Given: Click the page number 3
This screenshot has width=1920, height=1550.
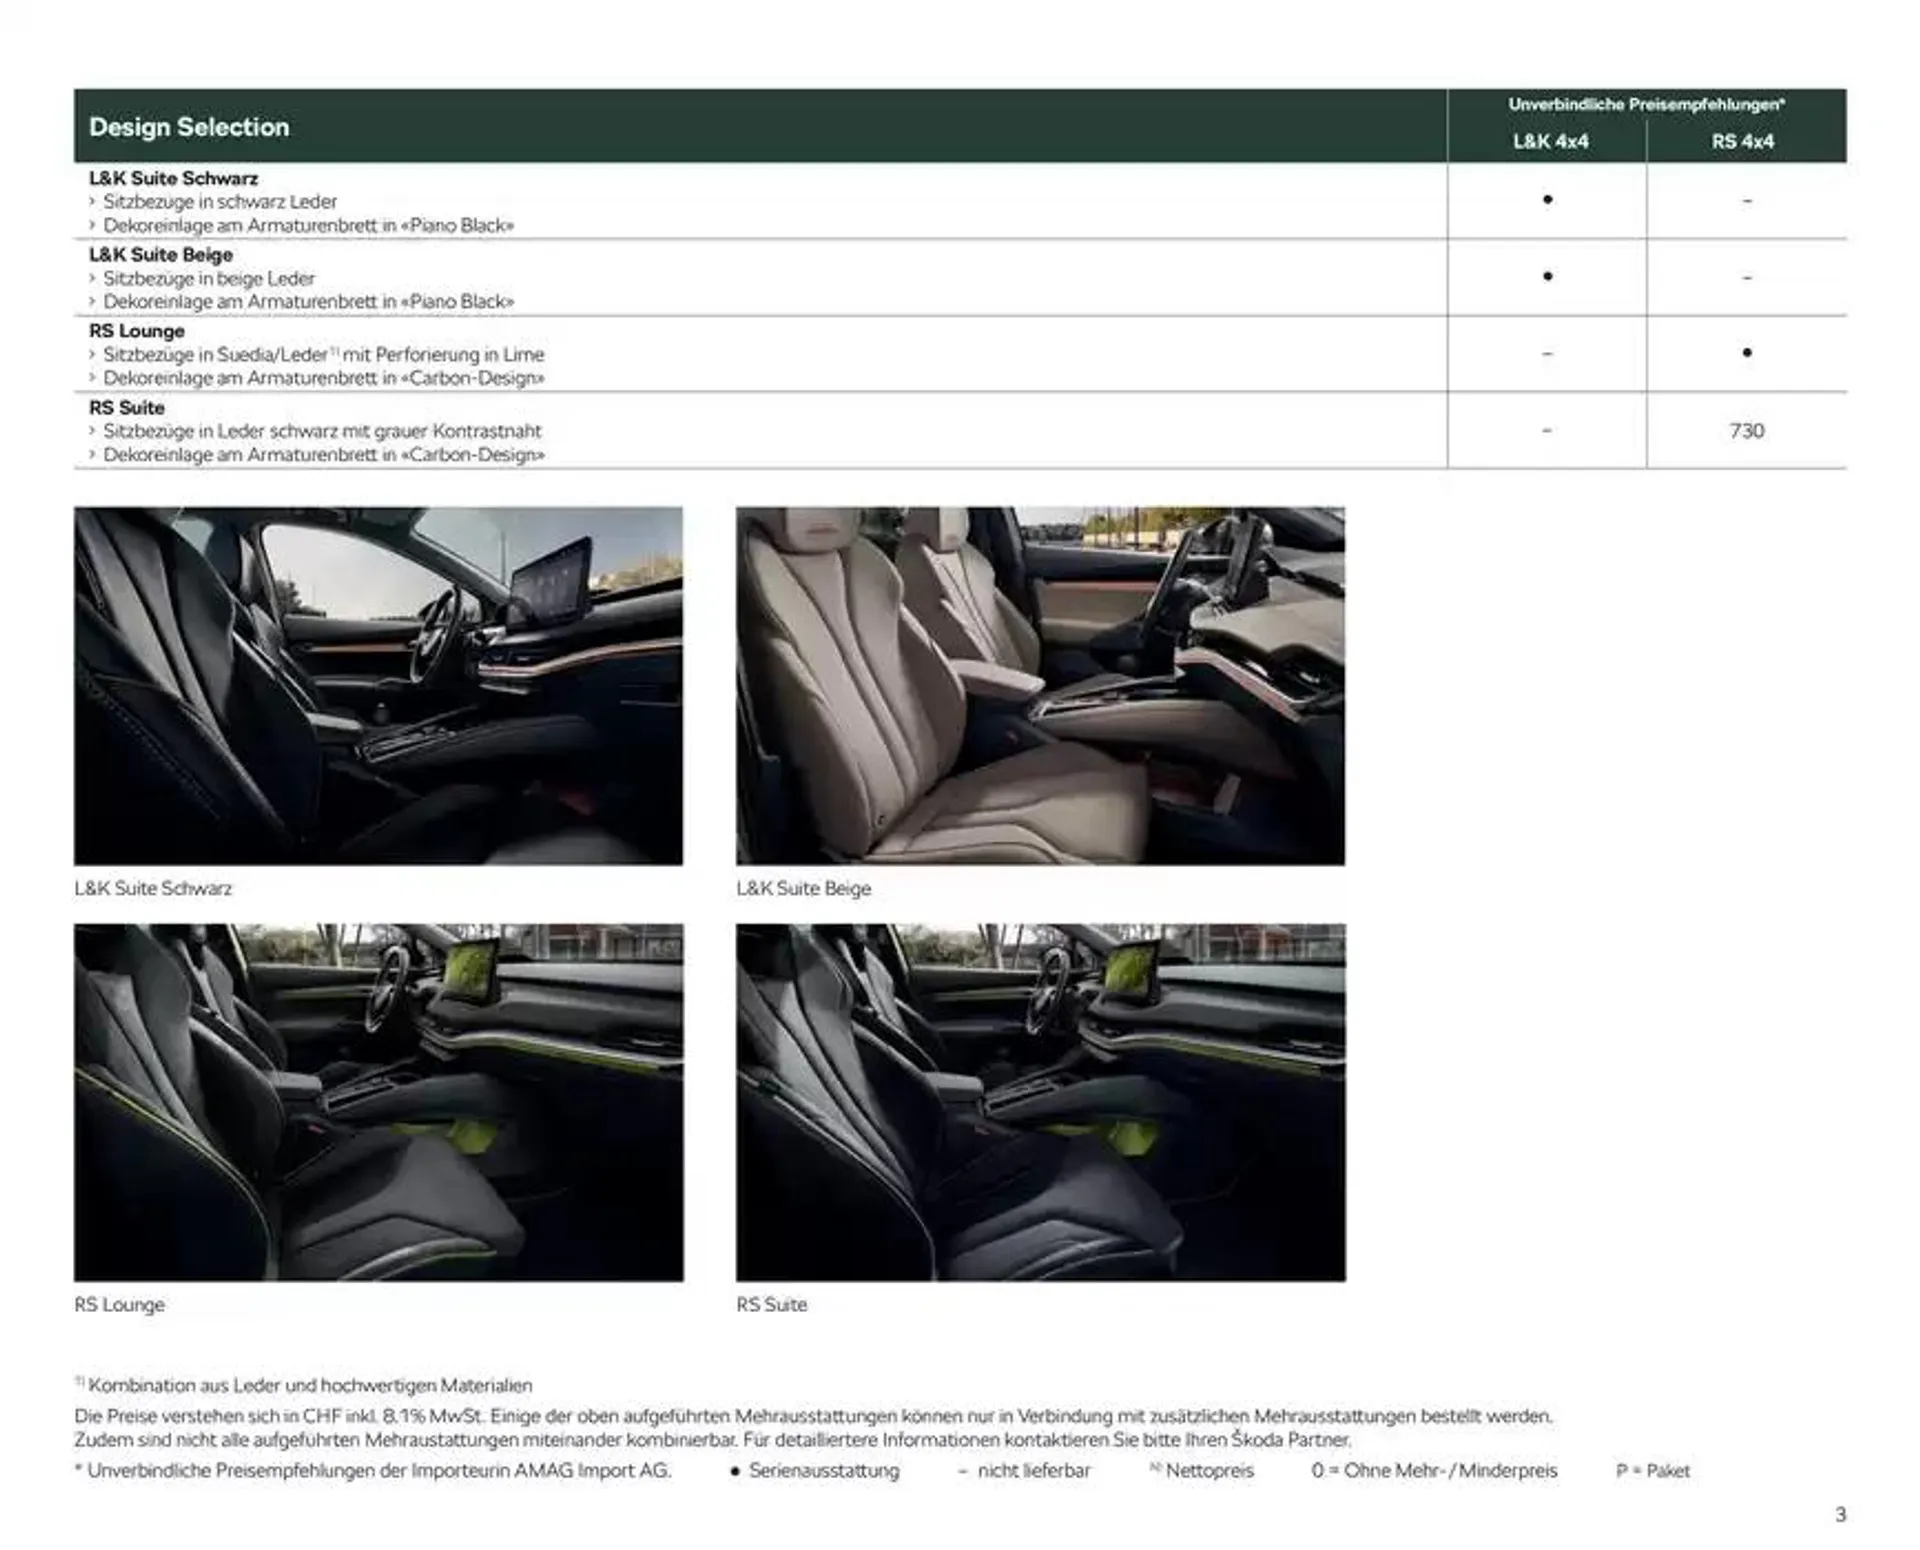Looking at the screenshot, I should pyautogui.click(x=1840, y=1515).
